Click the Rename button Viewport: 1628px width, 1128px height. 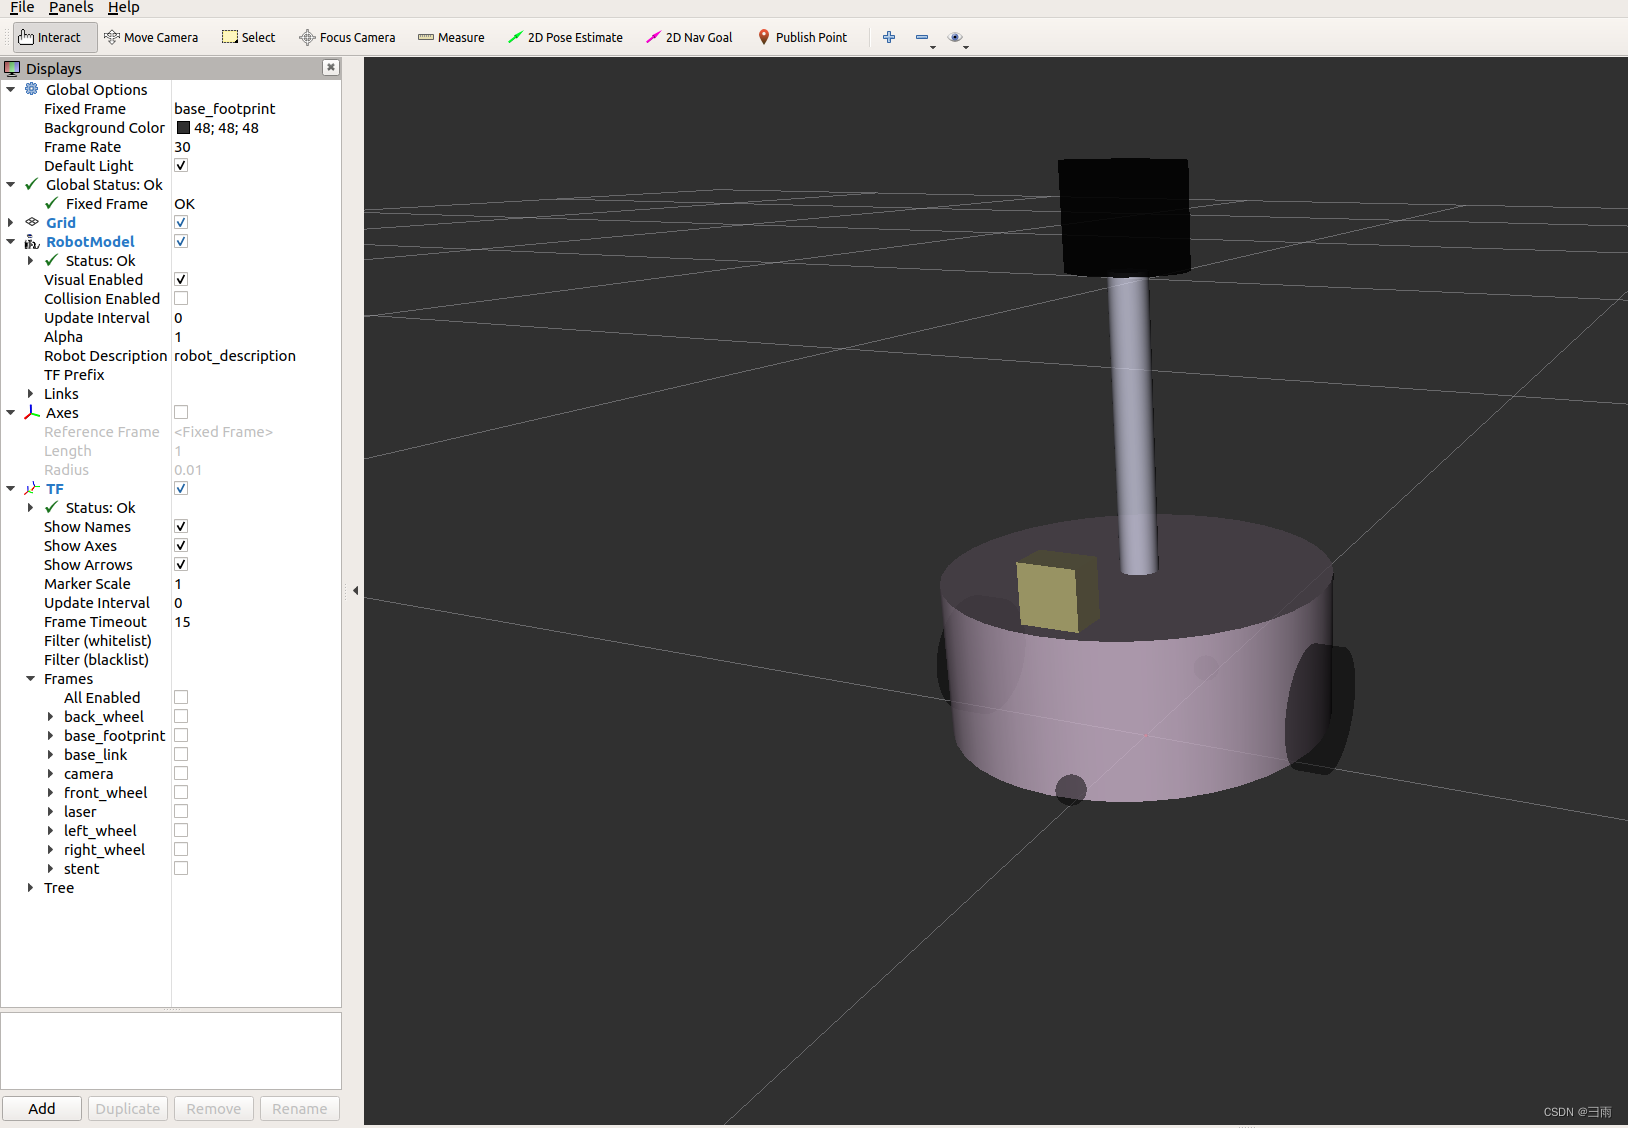300,1108
